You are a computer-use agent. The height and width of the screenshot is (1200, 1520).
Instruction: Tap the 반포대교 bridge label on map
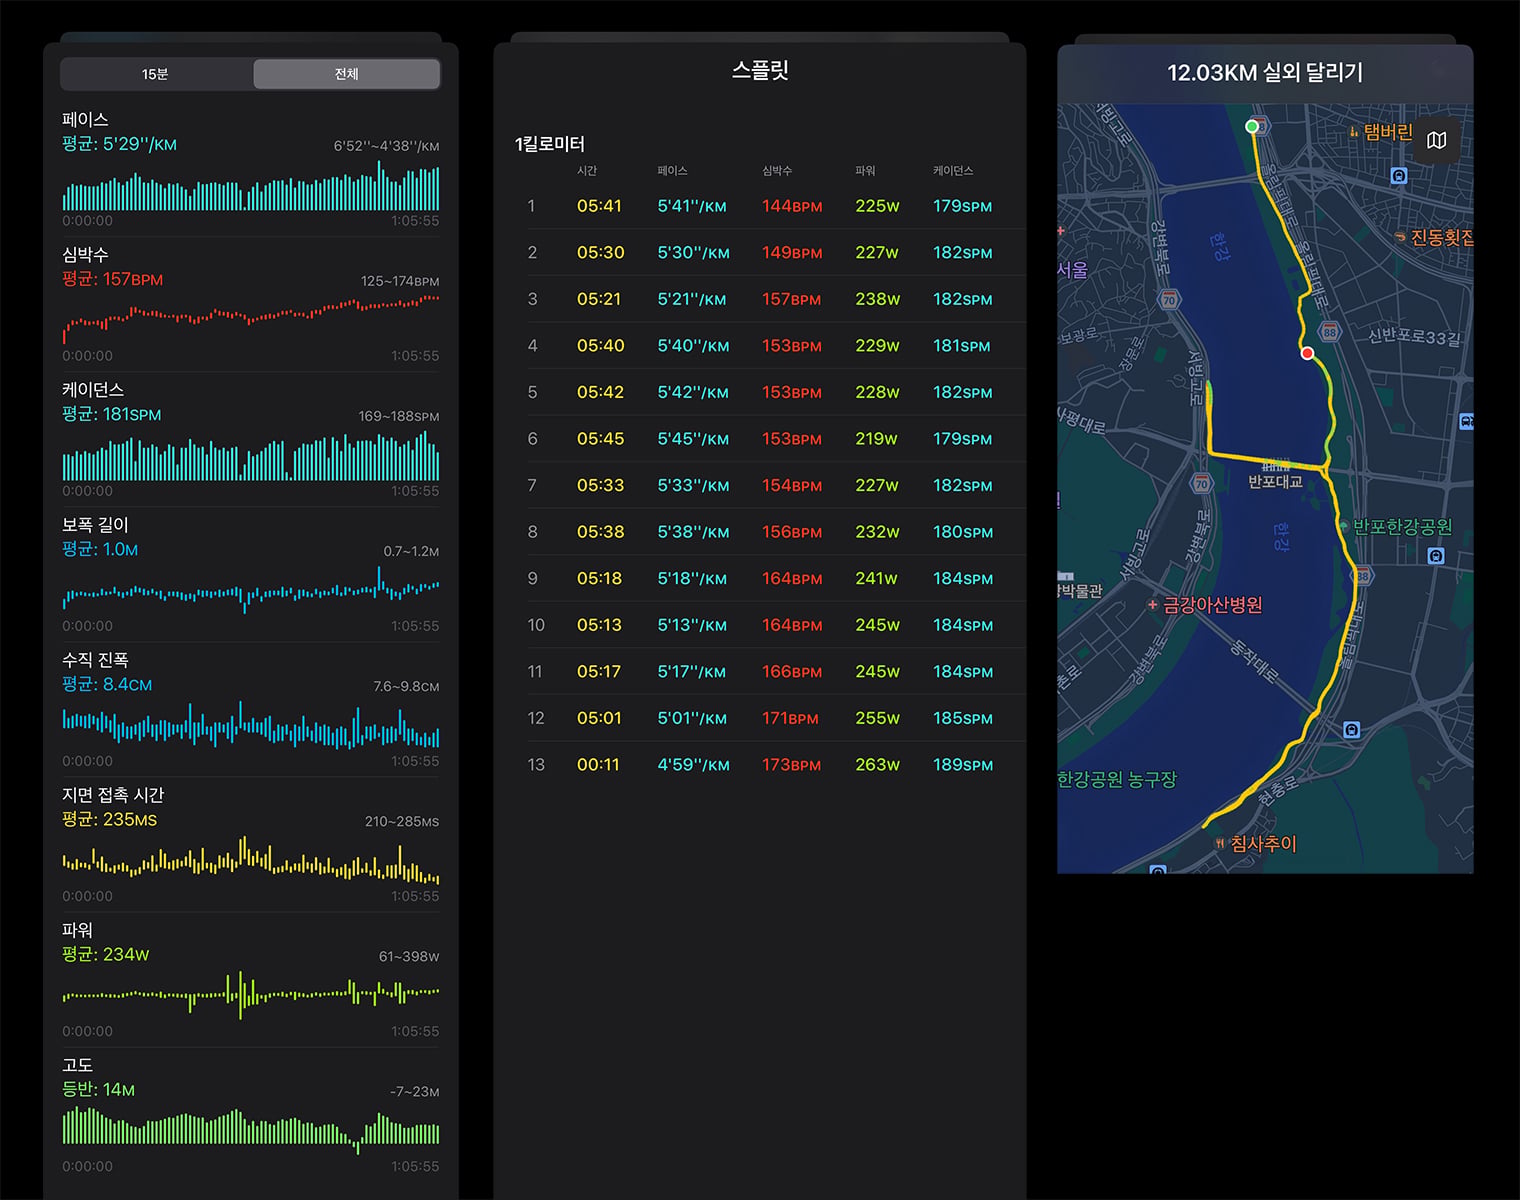(1275, 482)
